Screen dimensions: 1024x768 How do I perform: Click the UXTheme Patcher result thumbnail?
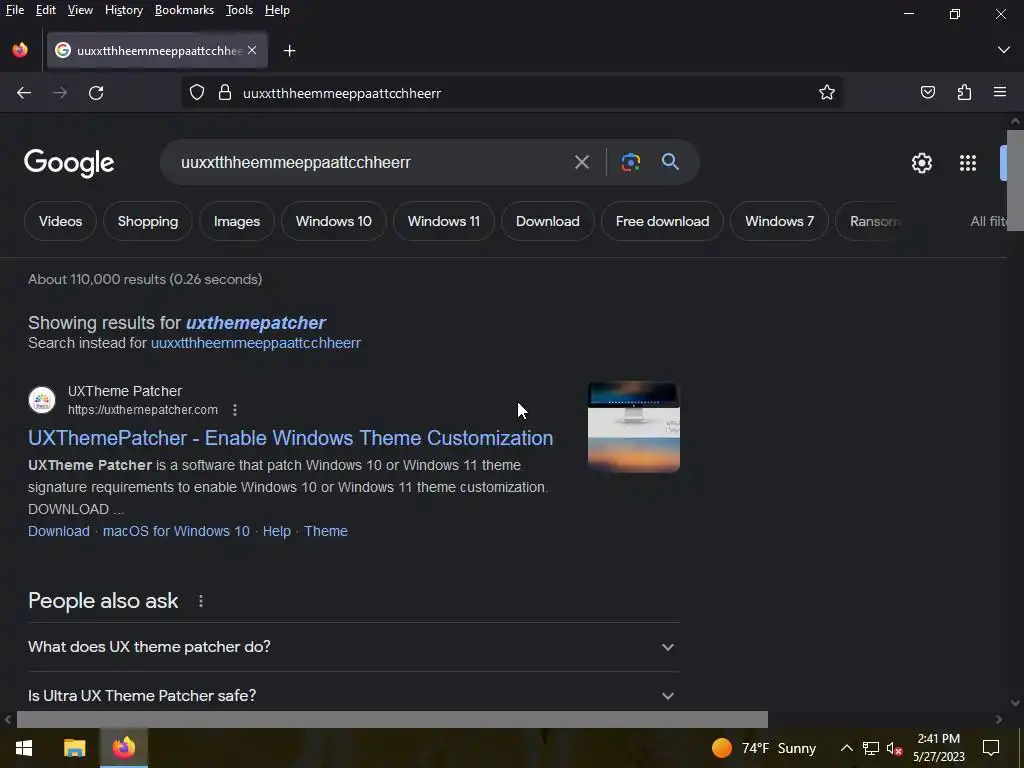pos(633,426)
